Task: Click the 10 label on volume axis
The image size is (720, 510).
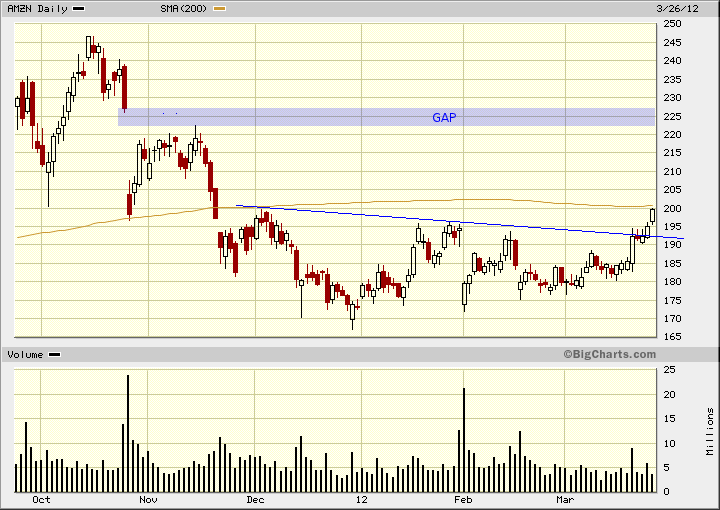Action: tap(669, 444)
